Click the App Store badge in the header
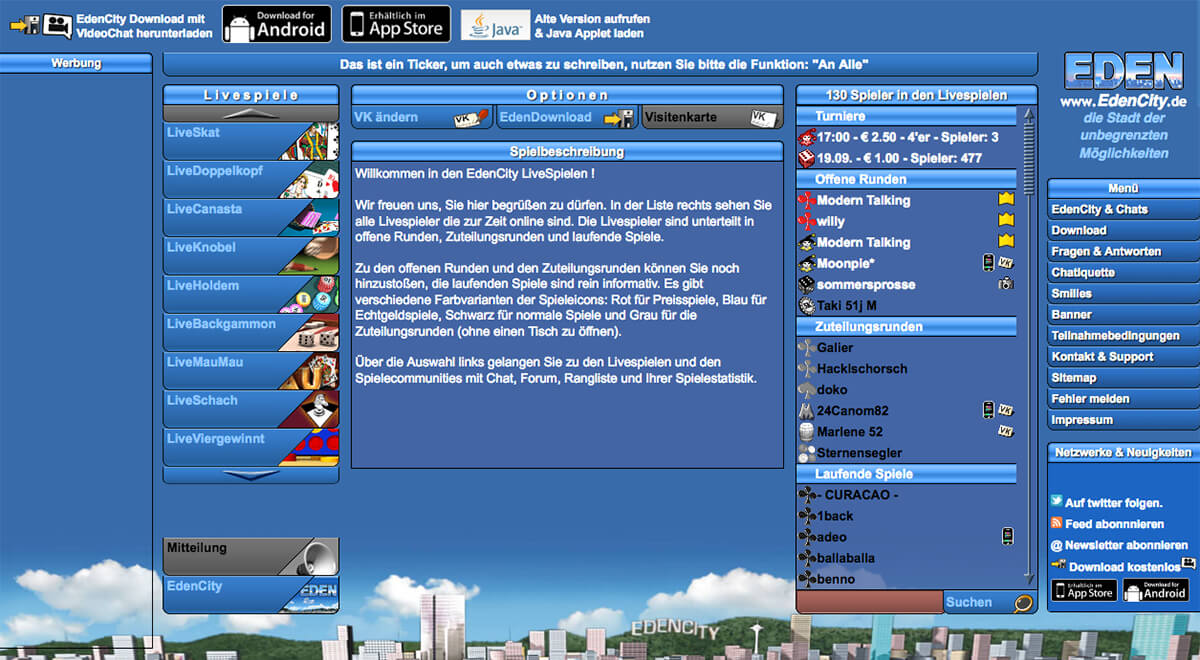Image resolution: width=1200 pixels, height=660 pixels. coord(396,24)
